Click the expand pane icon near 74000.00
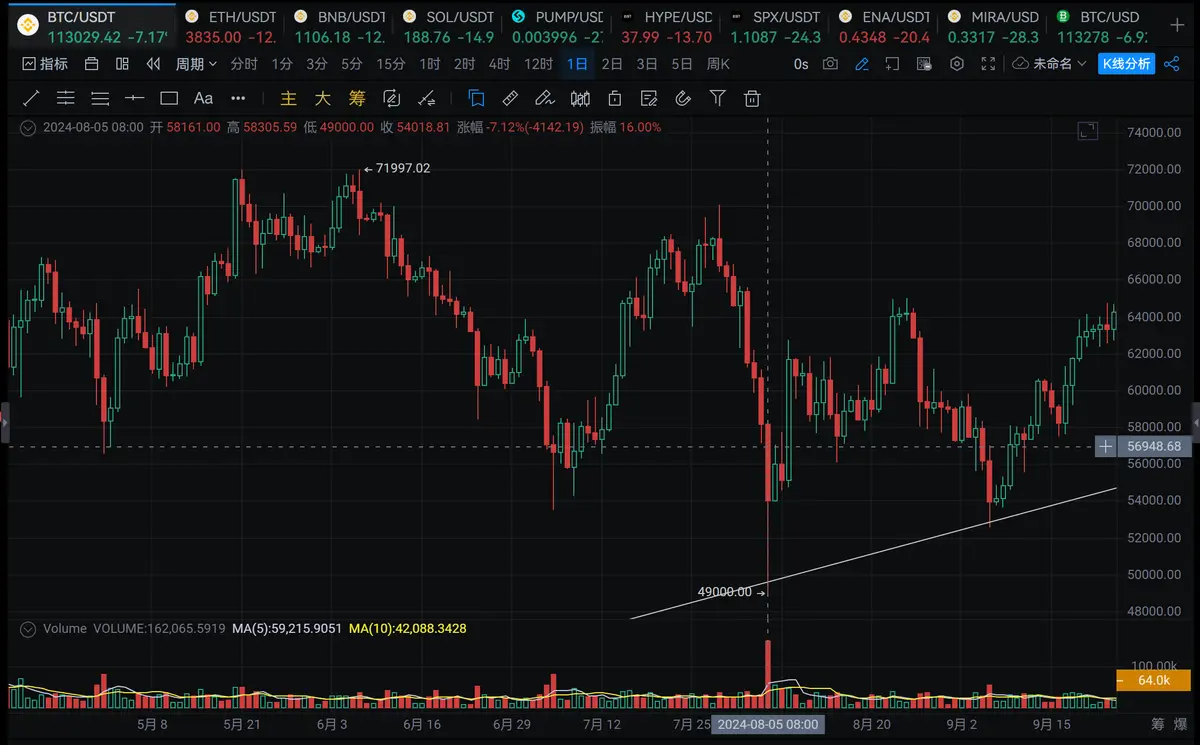 (1087, 130)
